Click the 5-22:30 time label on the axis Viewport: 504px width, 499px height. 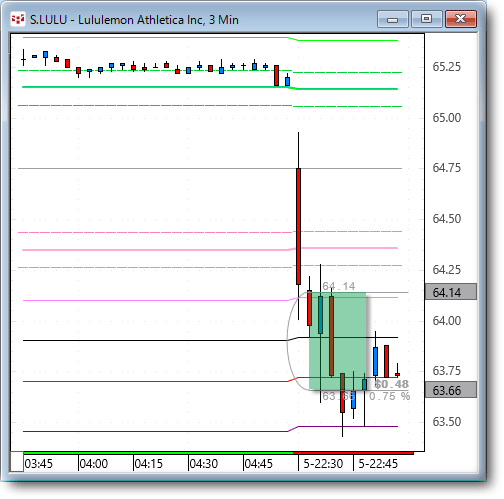tap(323, 464)
